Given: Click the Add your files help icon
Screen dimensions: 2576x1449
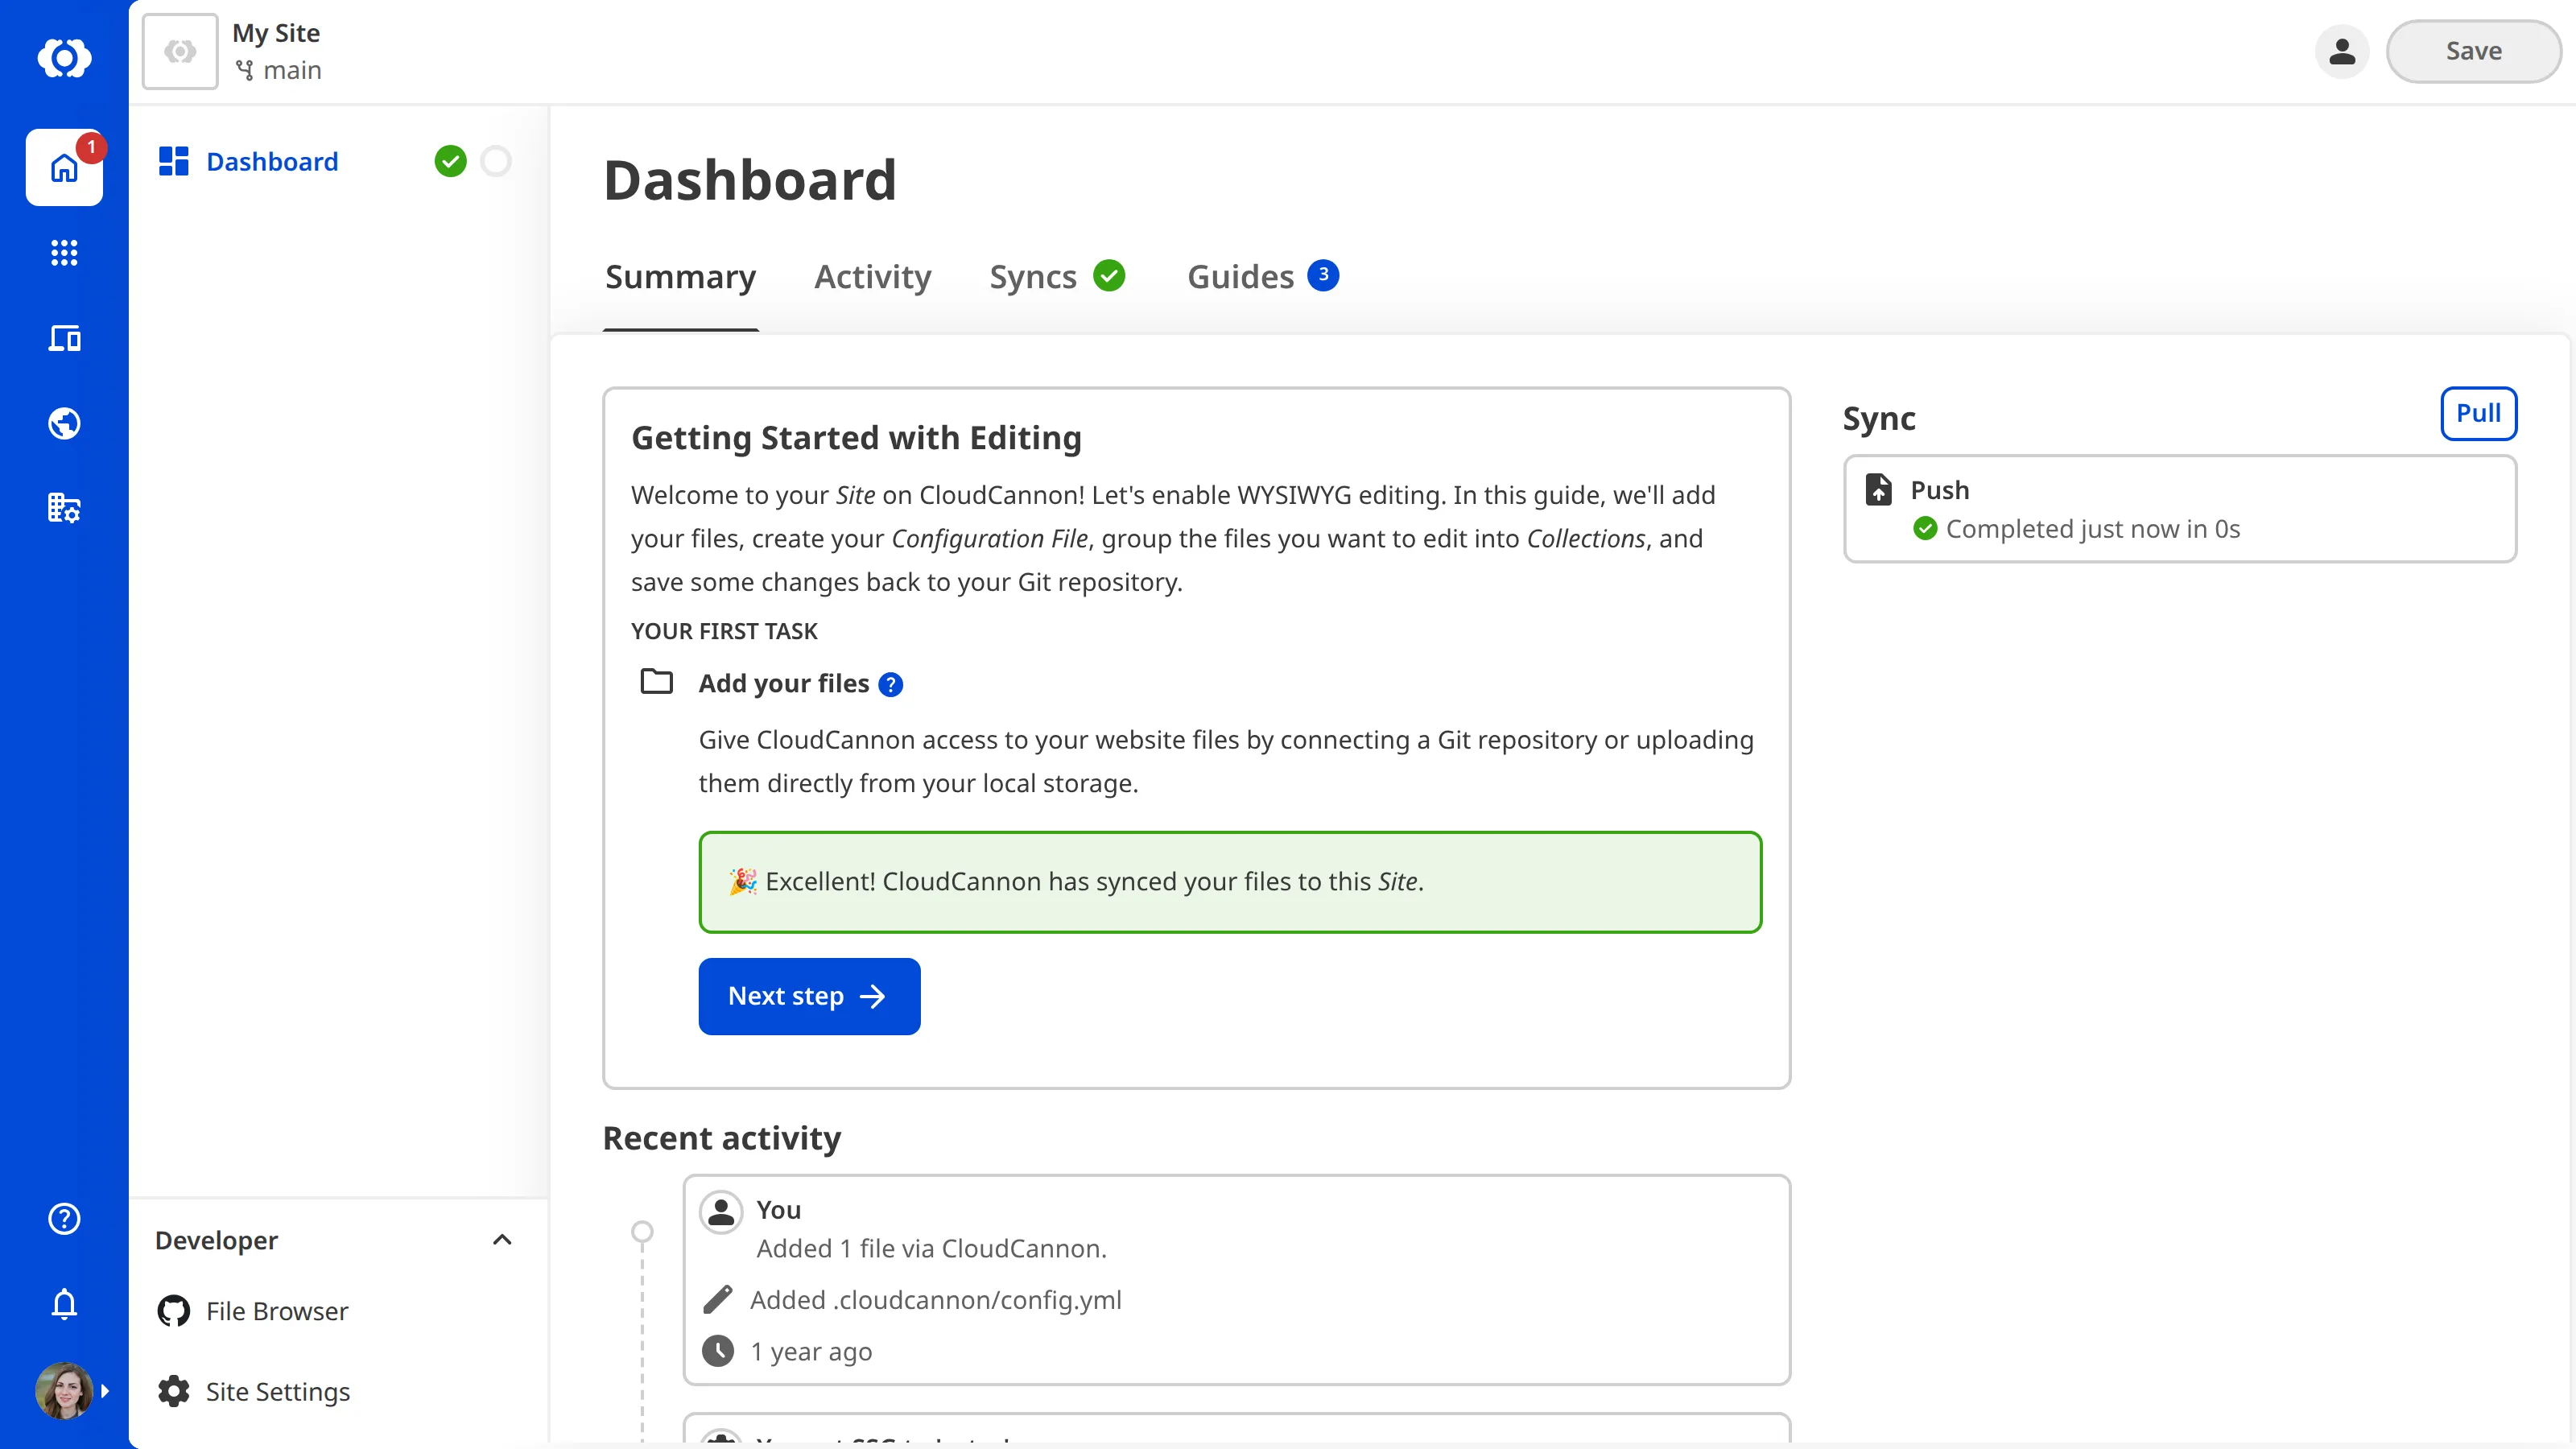Looking at the screenshot, I should click(890, 684).
